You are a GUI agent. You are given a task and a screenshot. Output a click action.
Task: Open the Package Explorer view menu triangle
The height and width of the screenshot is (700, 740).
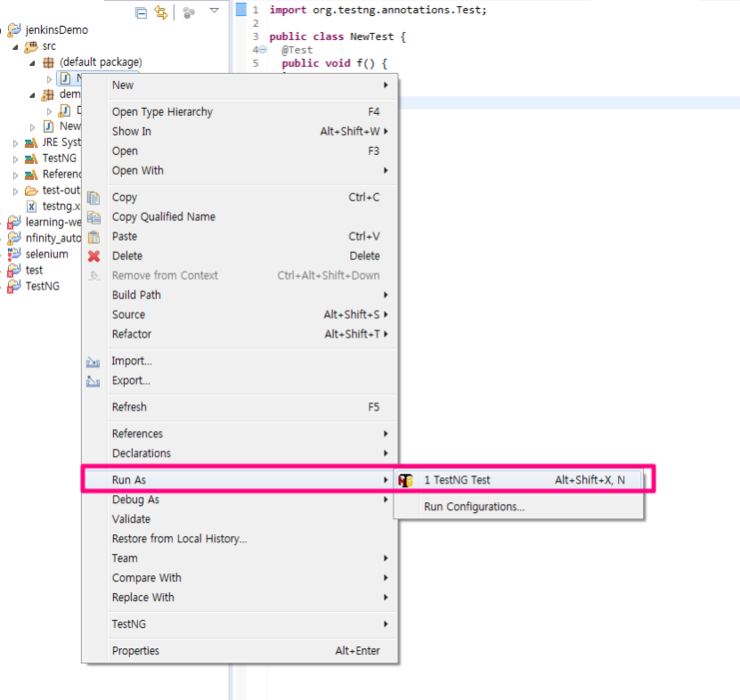214,11
